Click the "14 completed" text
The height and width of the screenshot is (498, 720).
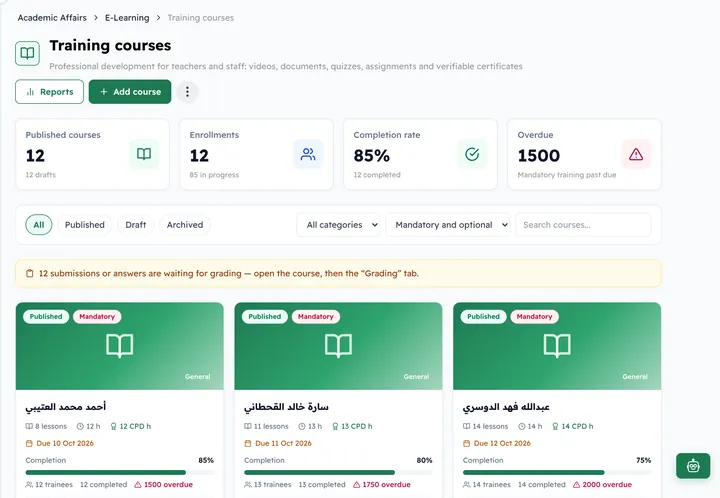pyautogui.click(x=542, y=485)
